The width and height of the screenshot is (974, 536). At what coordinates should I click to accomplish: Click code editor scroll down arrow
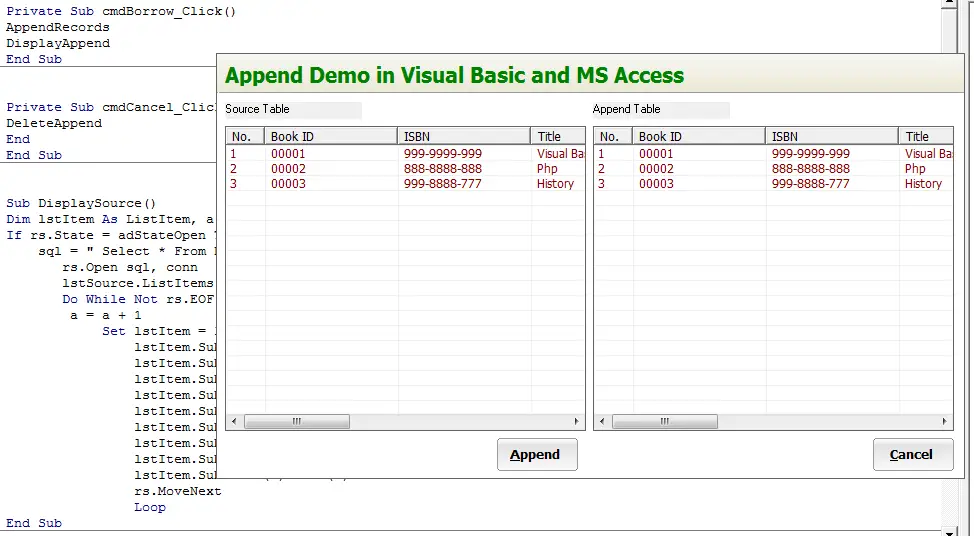coord(949,532)
